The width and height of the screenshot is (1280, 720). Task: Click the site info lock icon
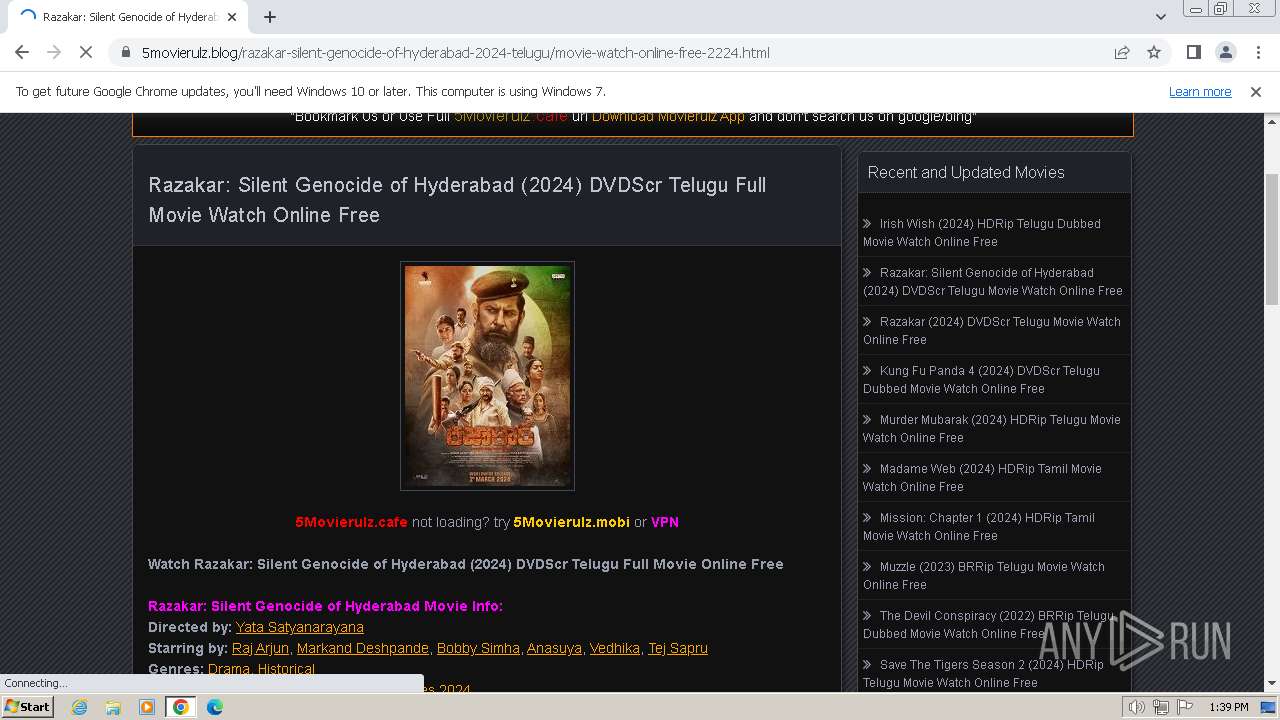tap(125, 53)
